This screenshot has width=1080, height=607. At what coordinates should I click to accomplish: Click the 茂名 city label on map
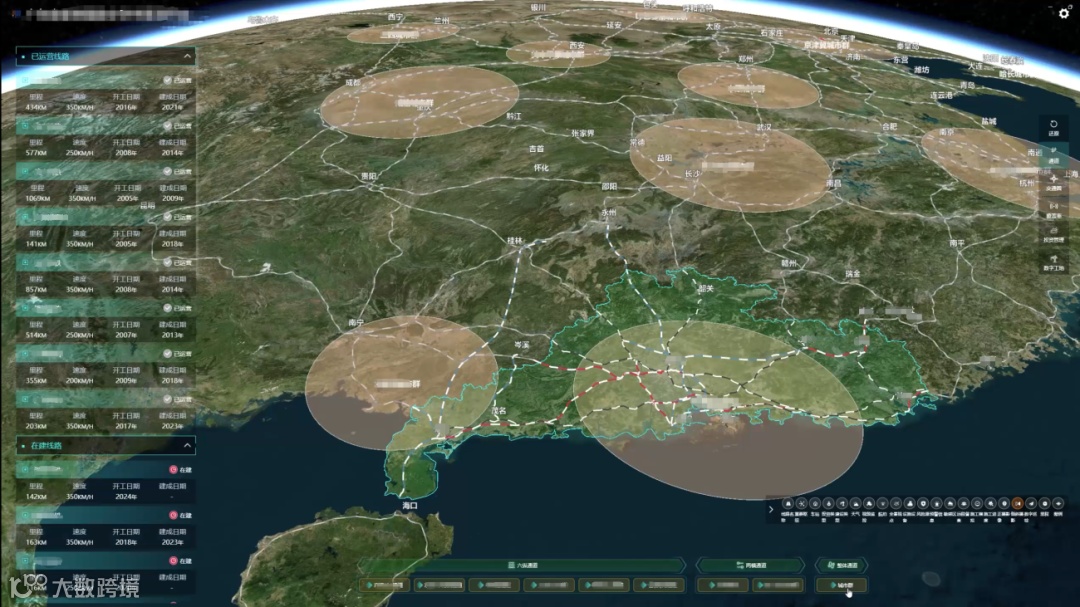click(x=499, y=411)
